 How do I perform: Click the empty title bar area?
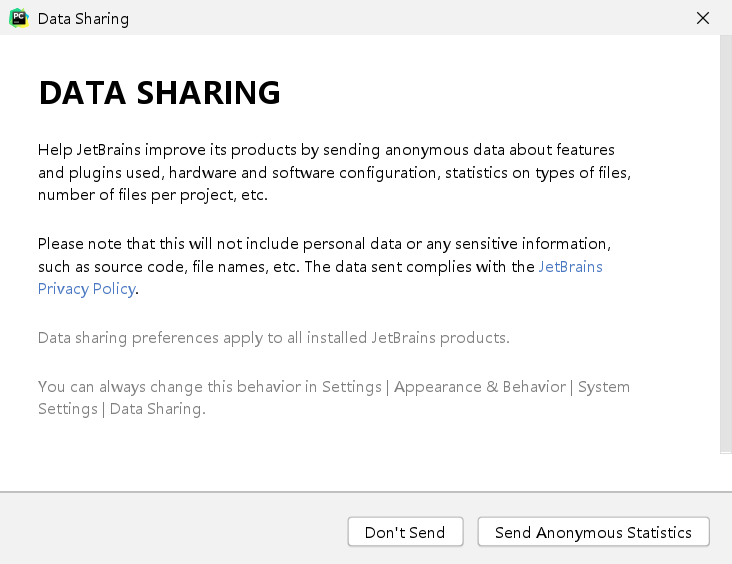coord(400,18)
